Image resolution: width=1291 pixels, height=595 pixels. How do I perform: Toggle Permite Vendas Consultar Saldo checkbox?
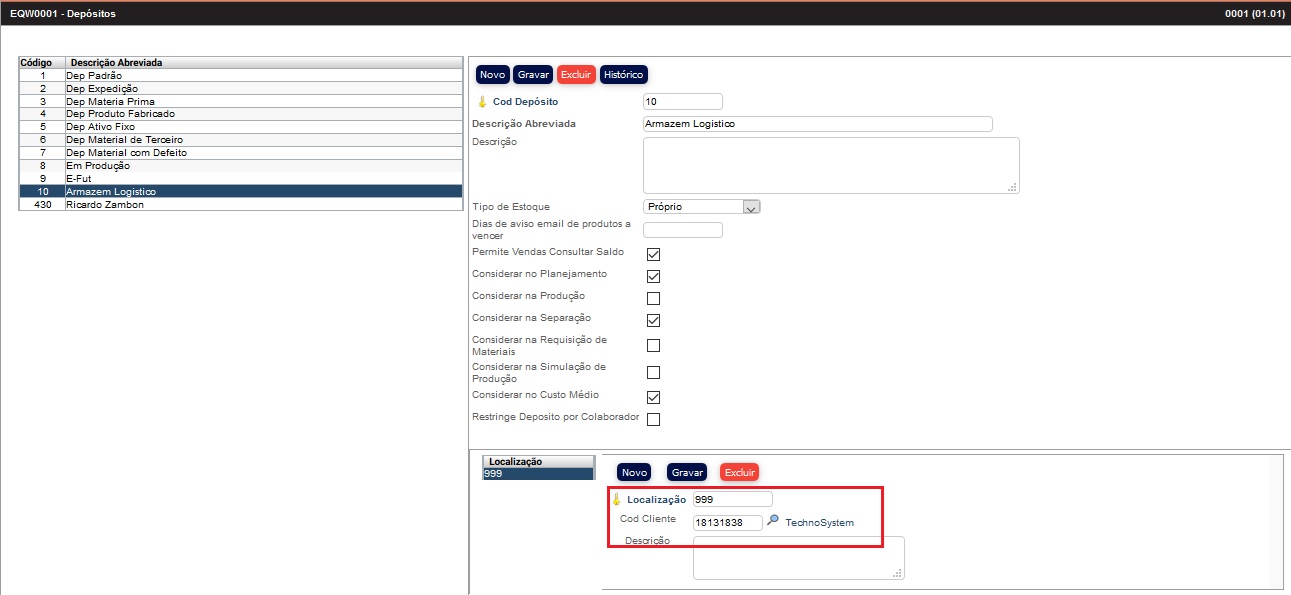tap(653, 254)
